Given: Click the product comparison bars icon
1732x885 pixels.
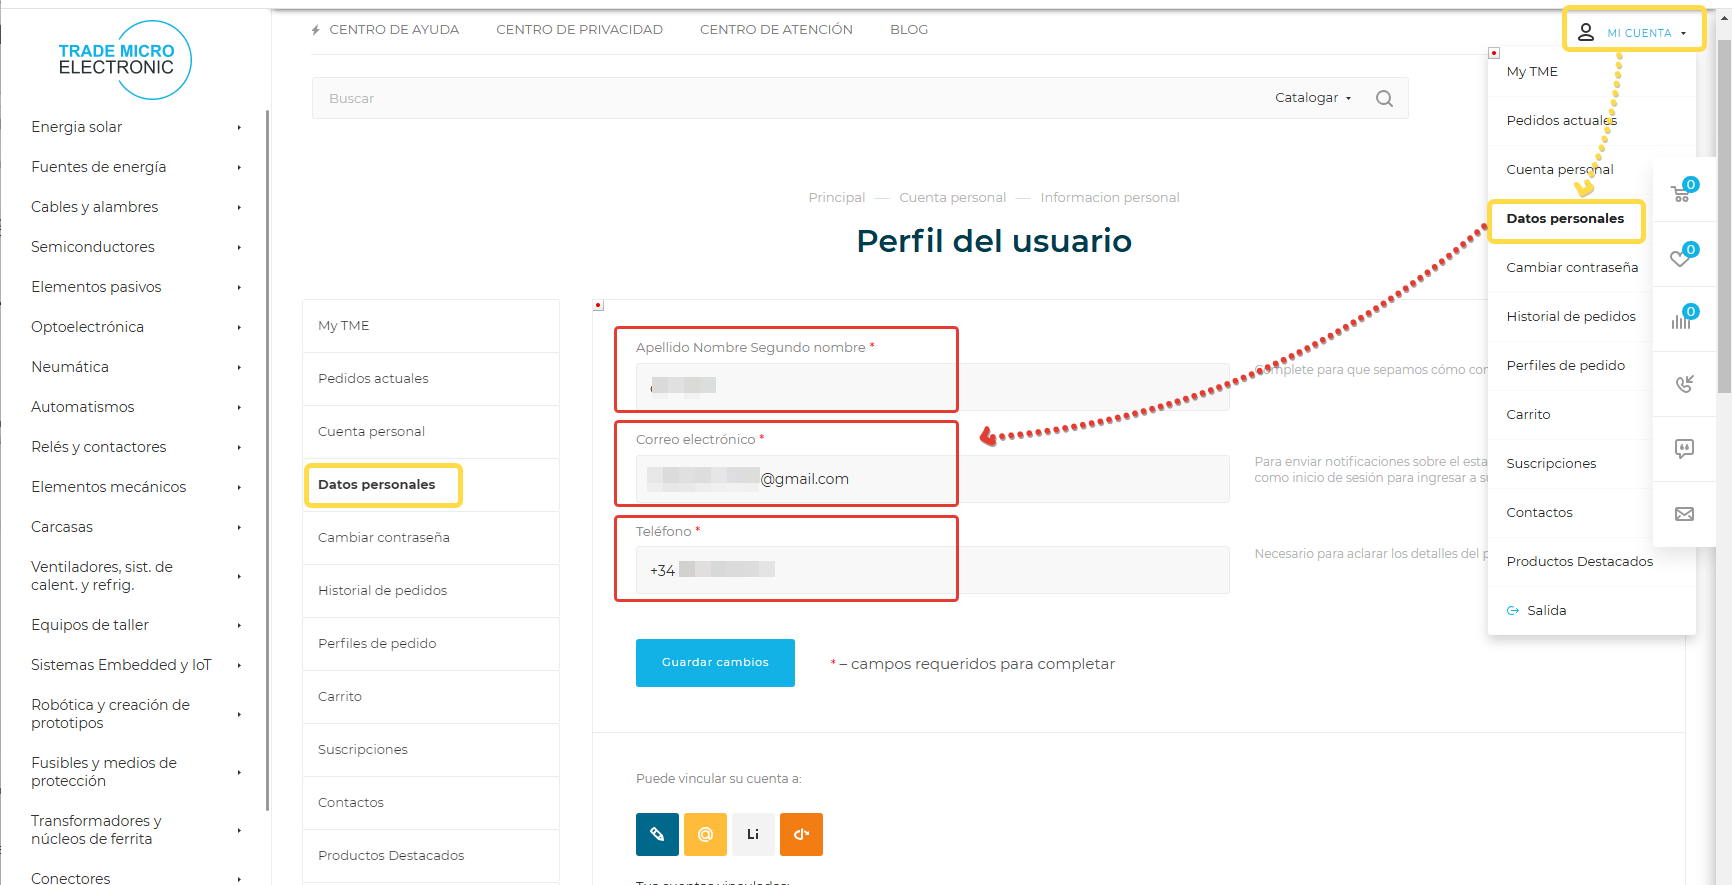Looking at the screenshot, I should click(1683, 320).
